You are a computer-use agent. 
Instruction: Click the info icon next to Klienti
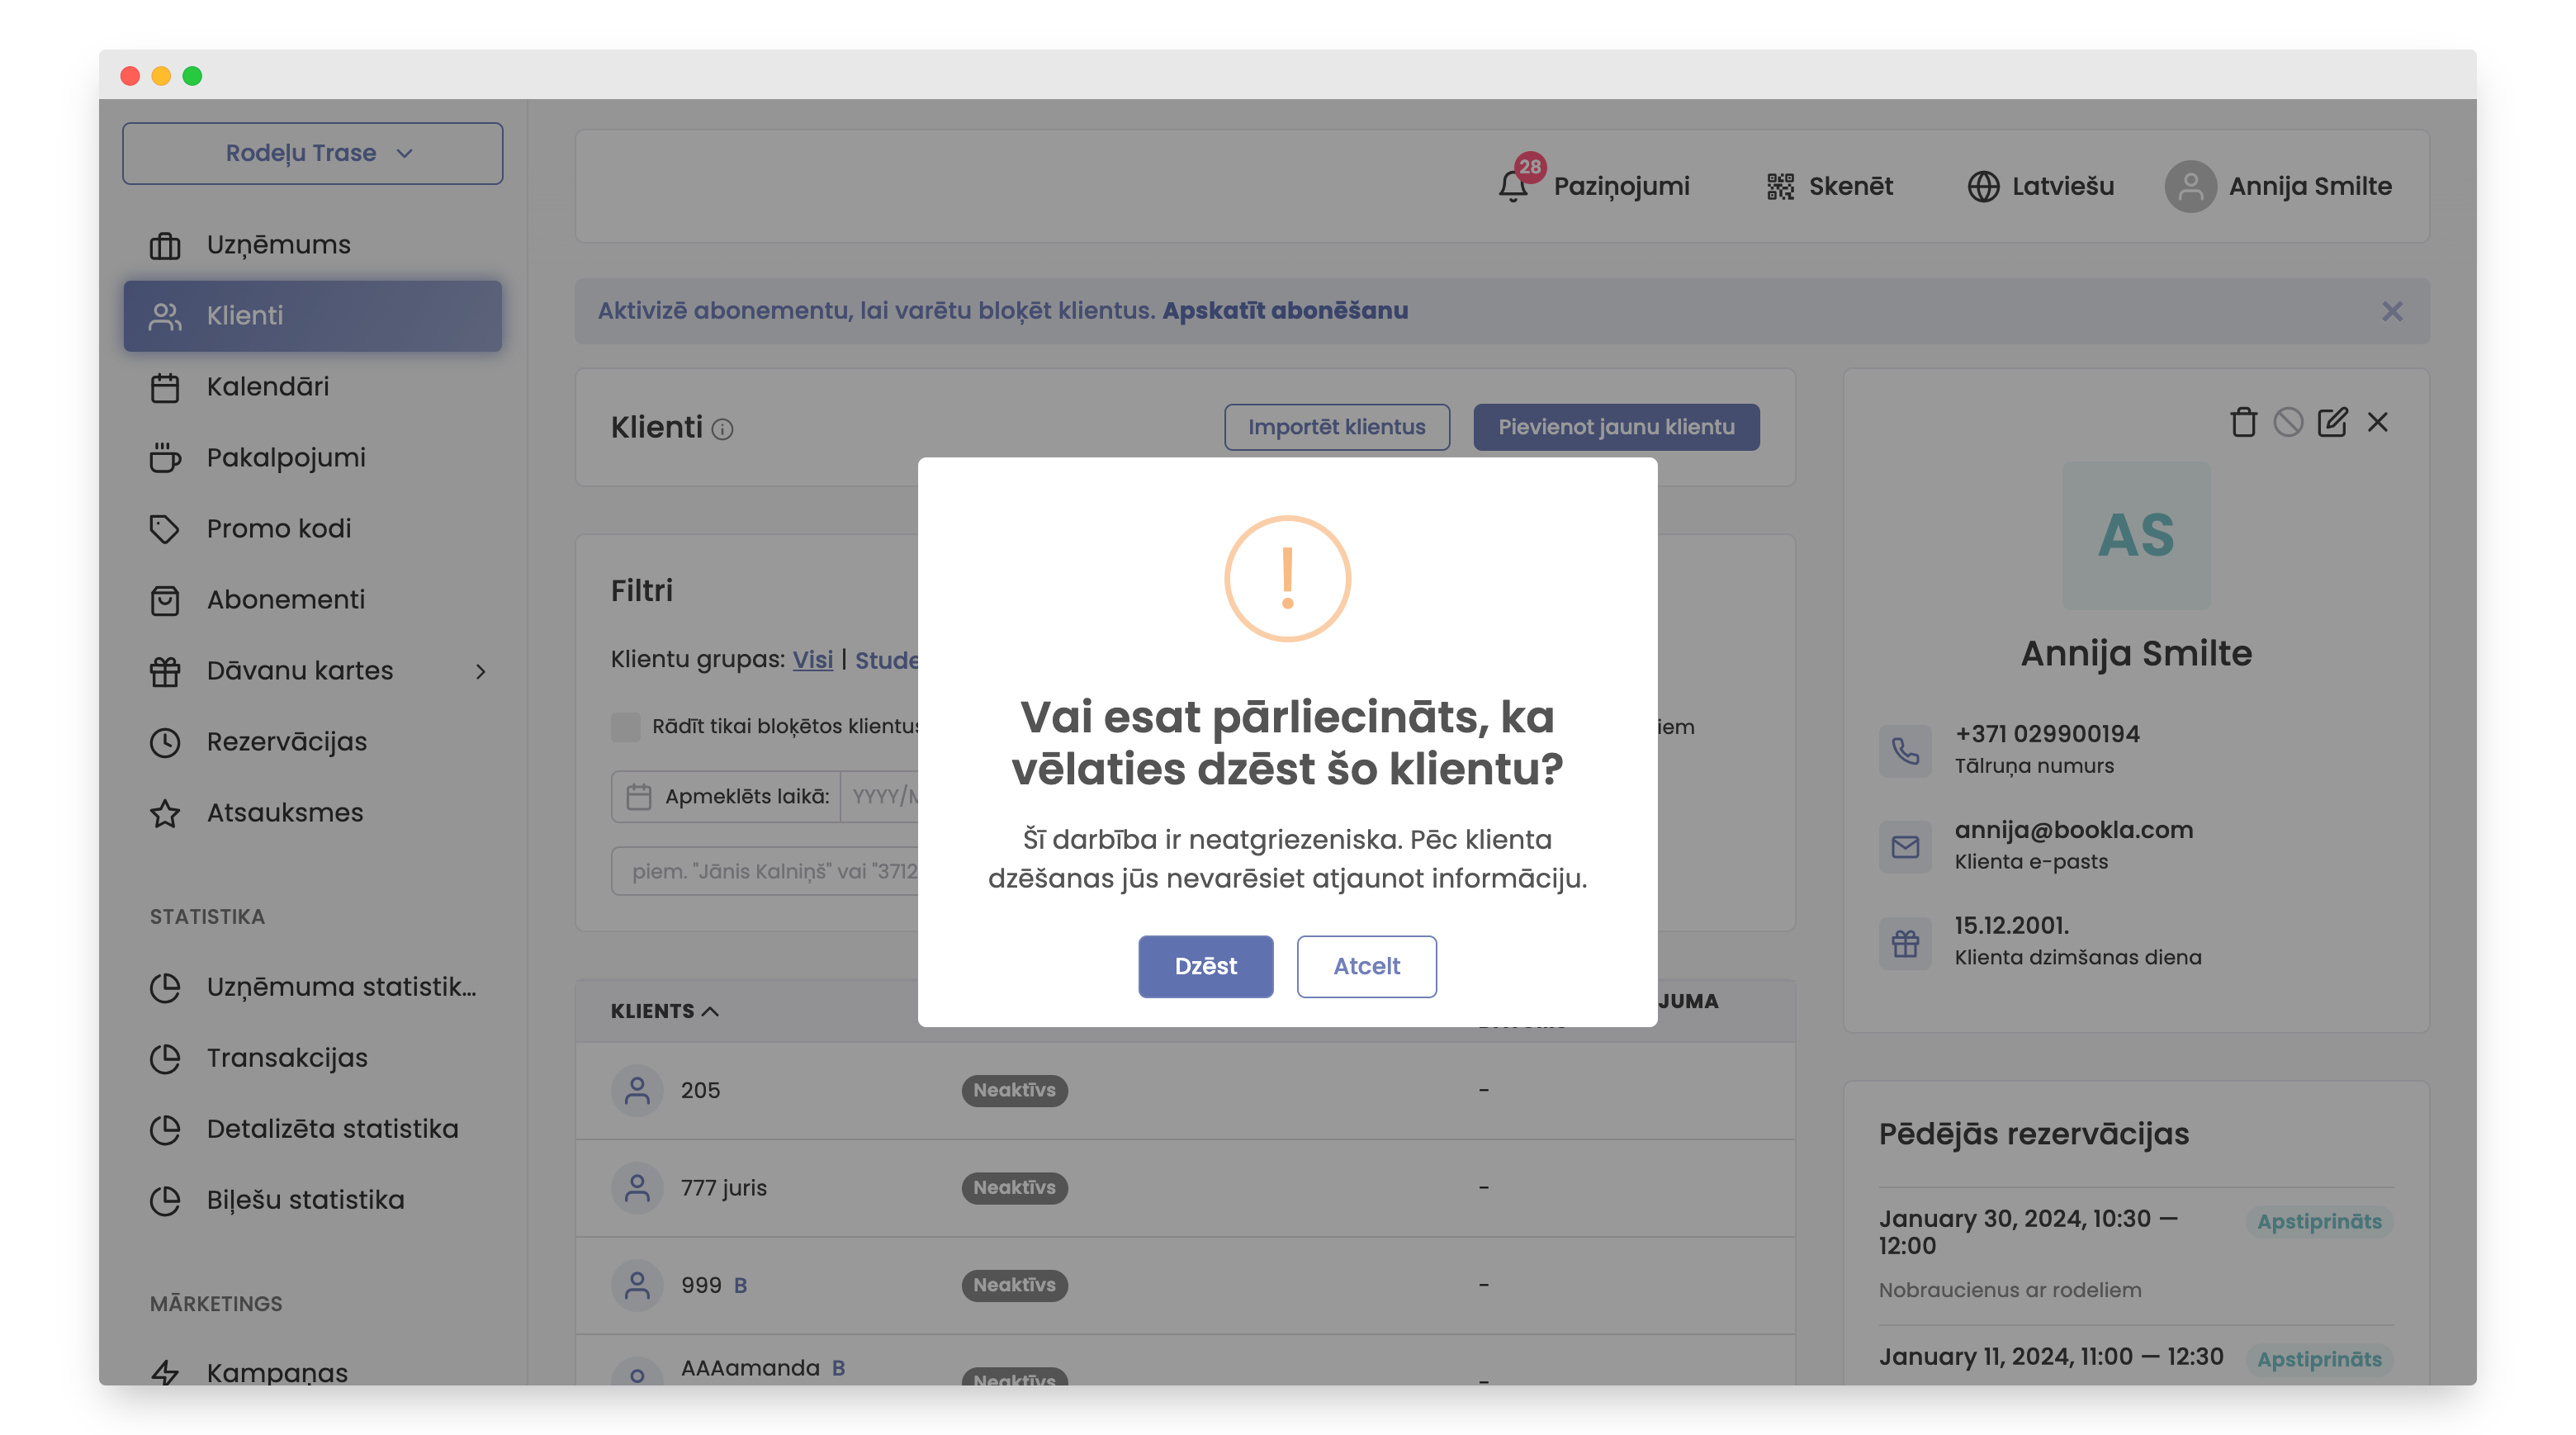point(722,430)
